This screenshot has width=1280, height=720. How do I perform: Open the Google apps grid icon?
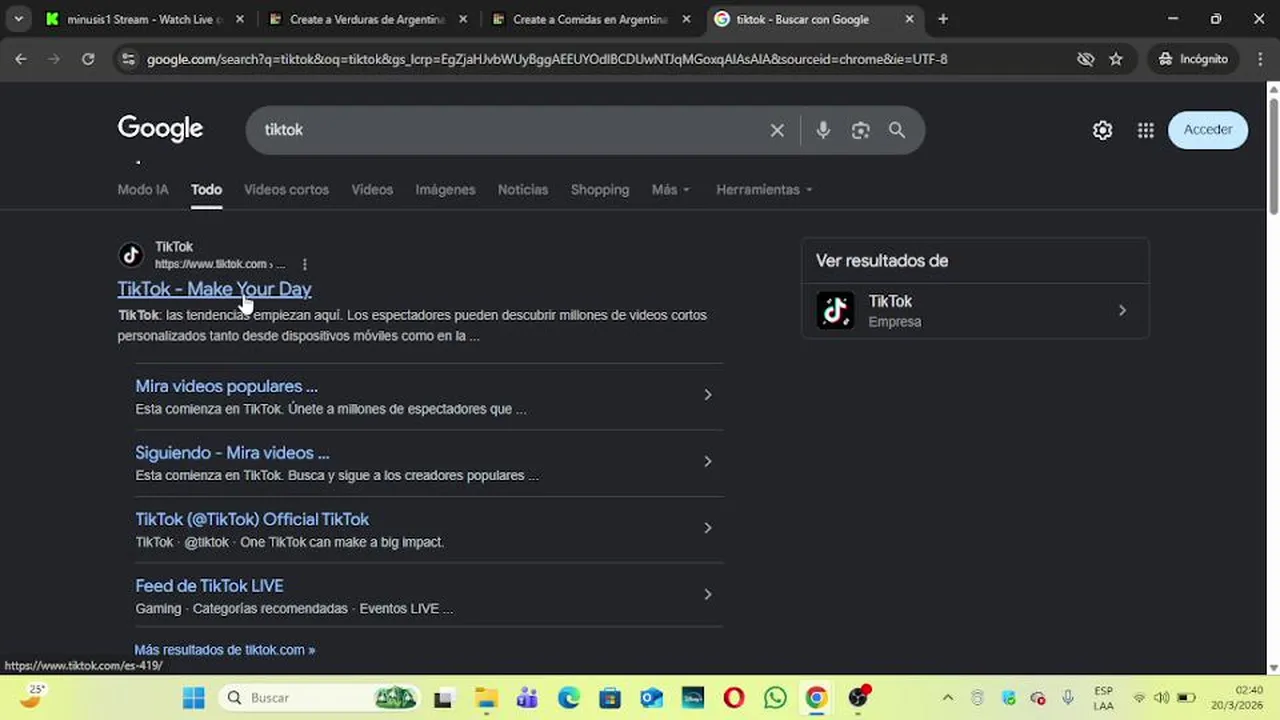(1146, 130)
